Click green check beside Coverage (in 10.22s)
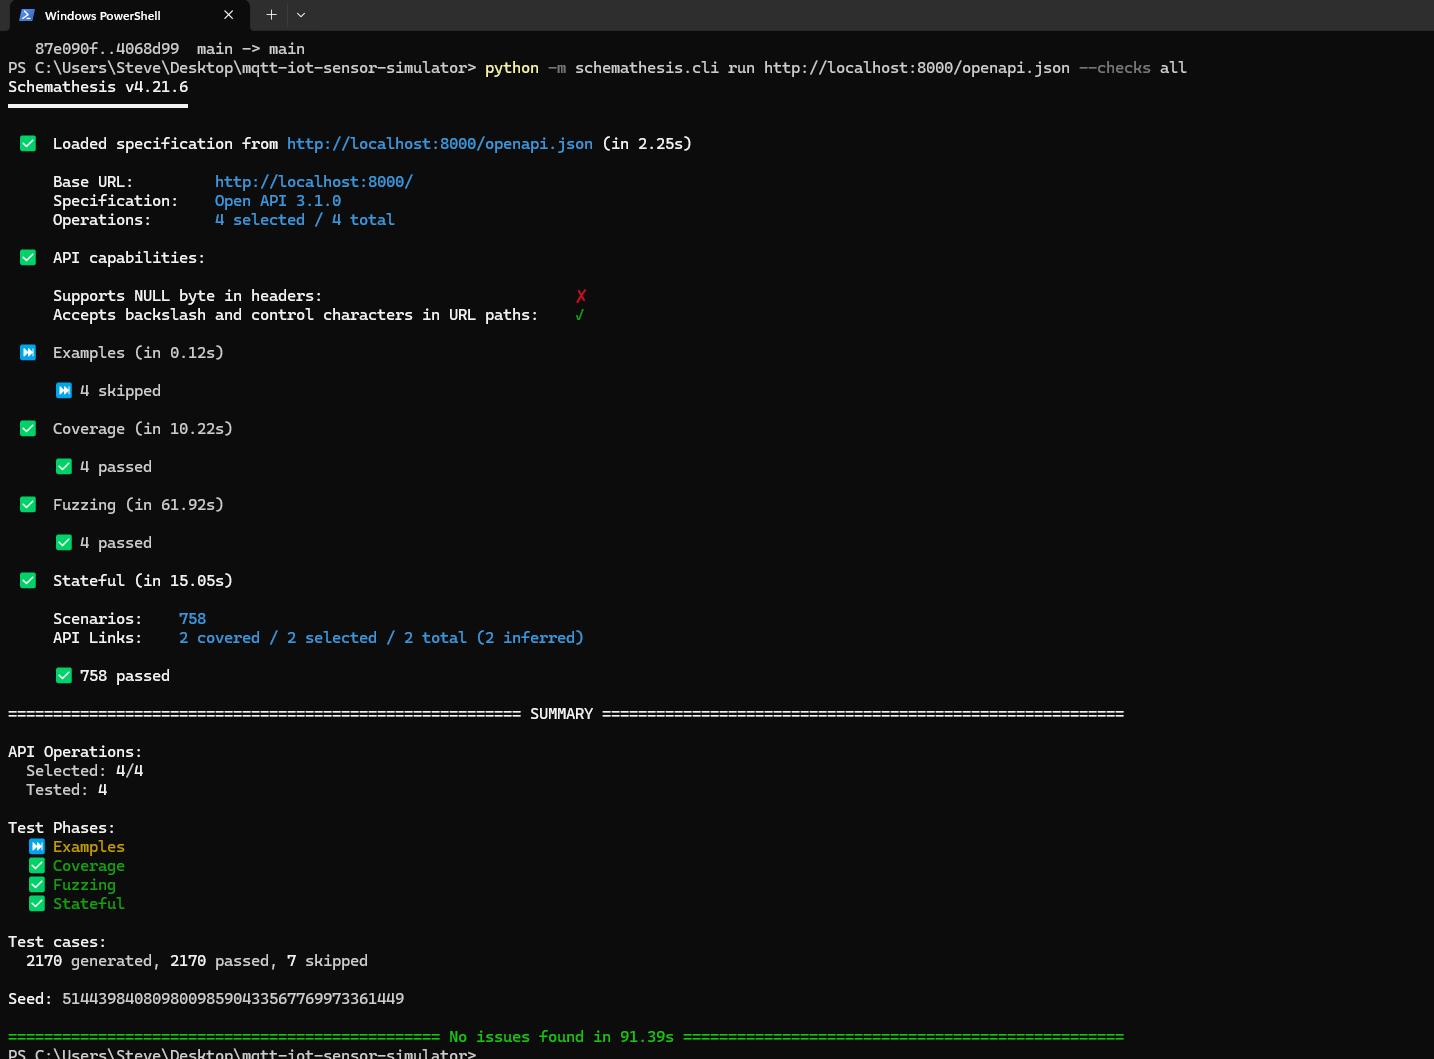This screenshot has height=1059, width=1434. 28,429
